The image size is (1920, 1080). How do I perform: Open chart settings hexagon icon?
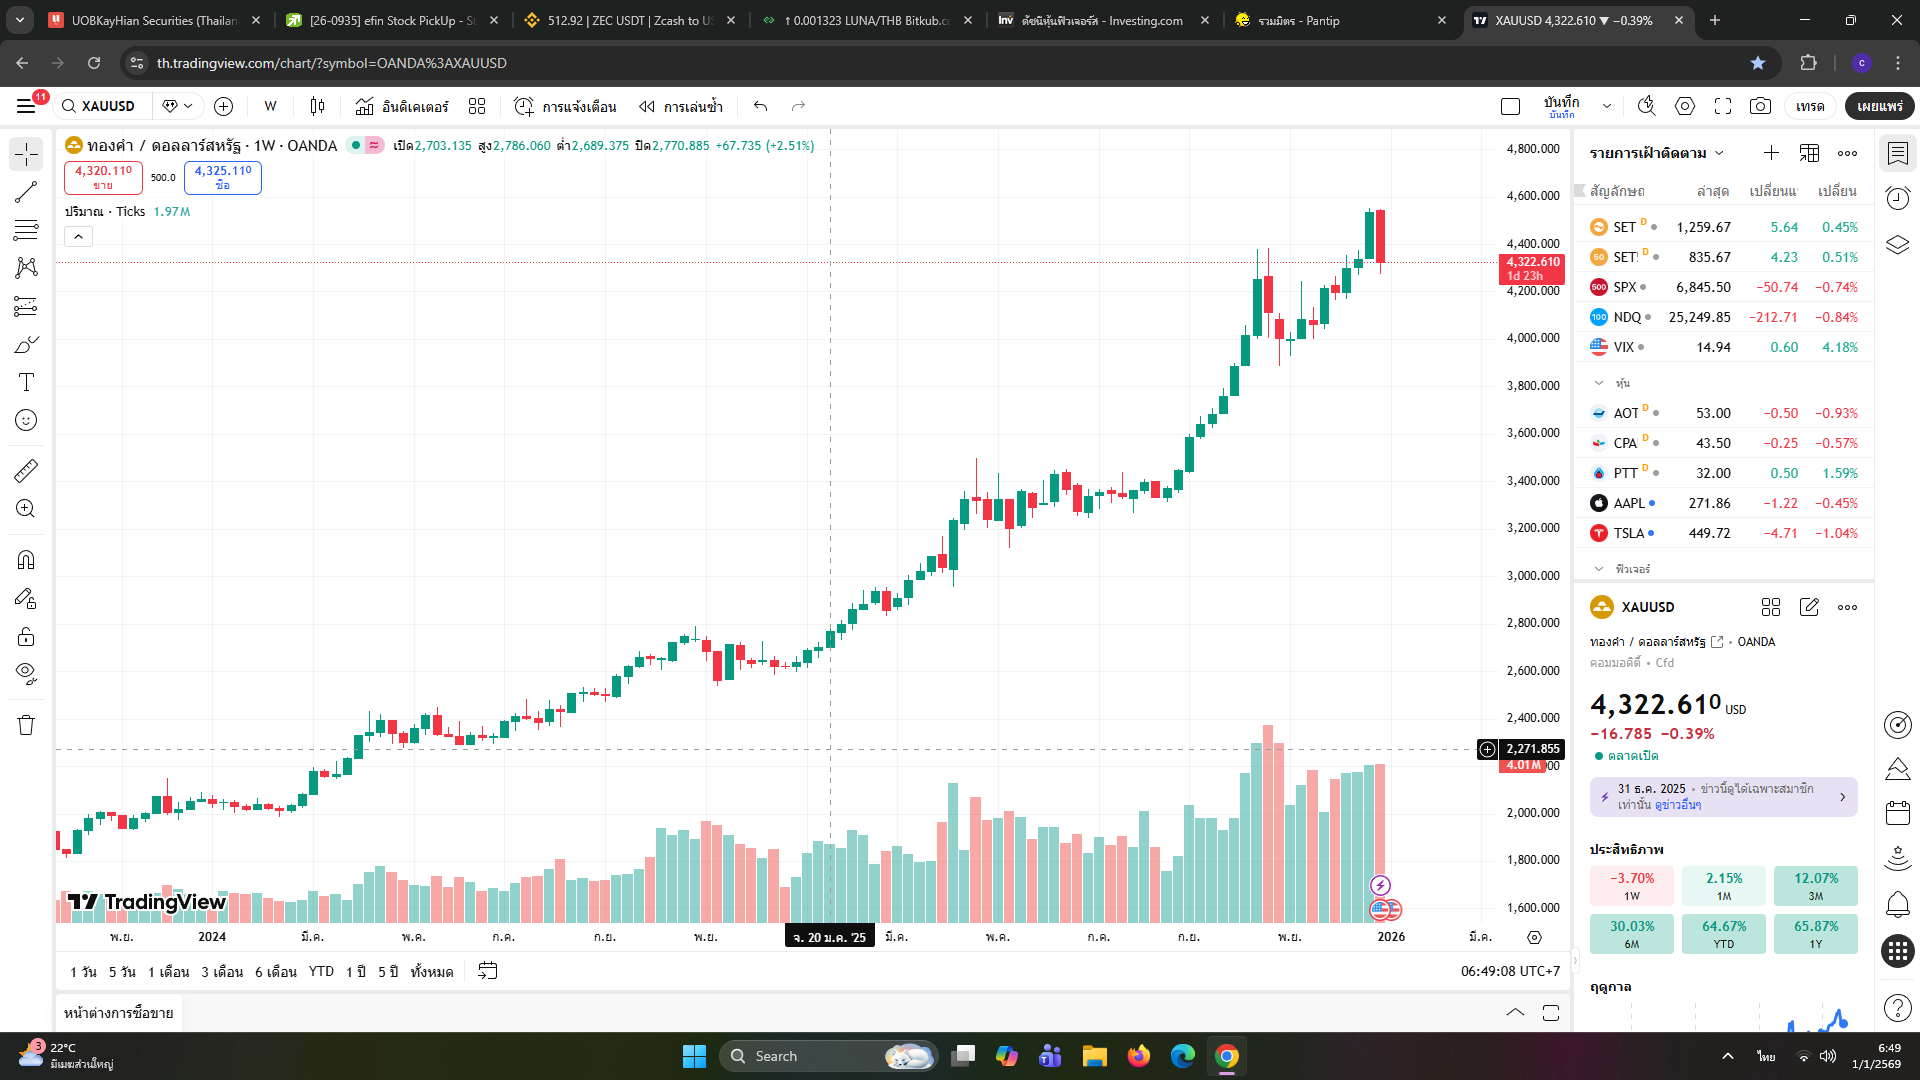1685,106
